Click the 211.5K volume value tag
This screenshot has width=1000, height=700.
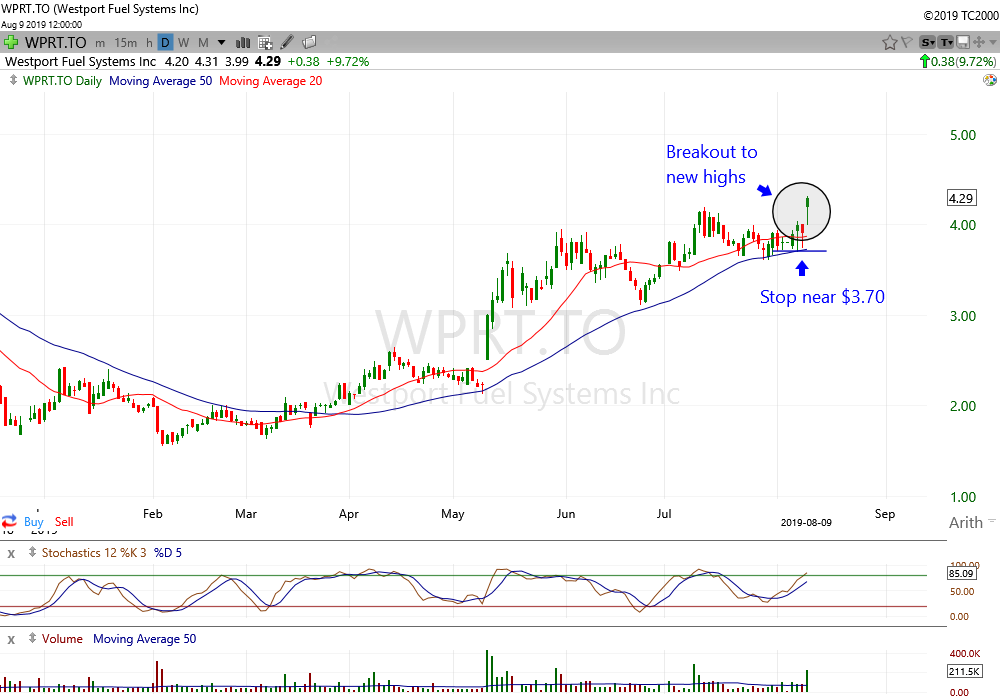point(964,671)
